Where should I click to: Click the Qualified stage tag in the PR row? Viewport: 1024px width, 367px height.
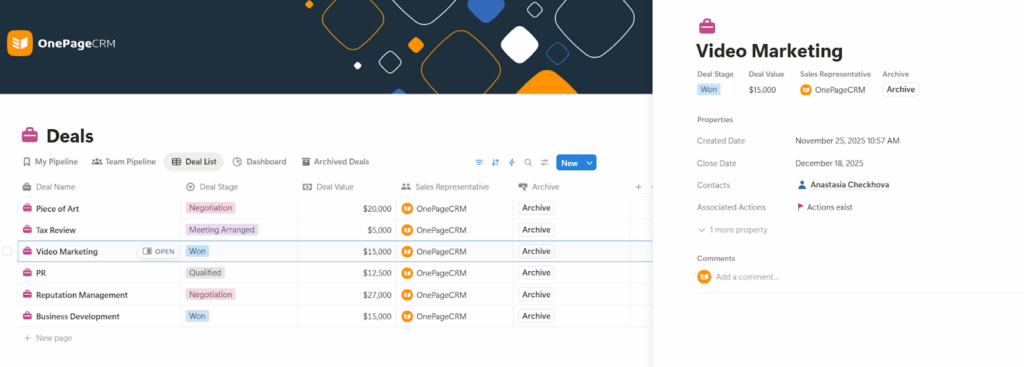click(x=205, y=273)
